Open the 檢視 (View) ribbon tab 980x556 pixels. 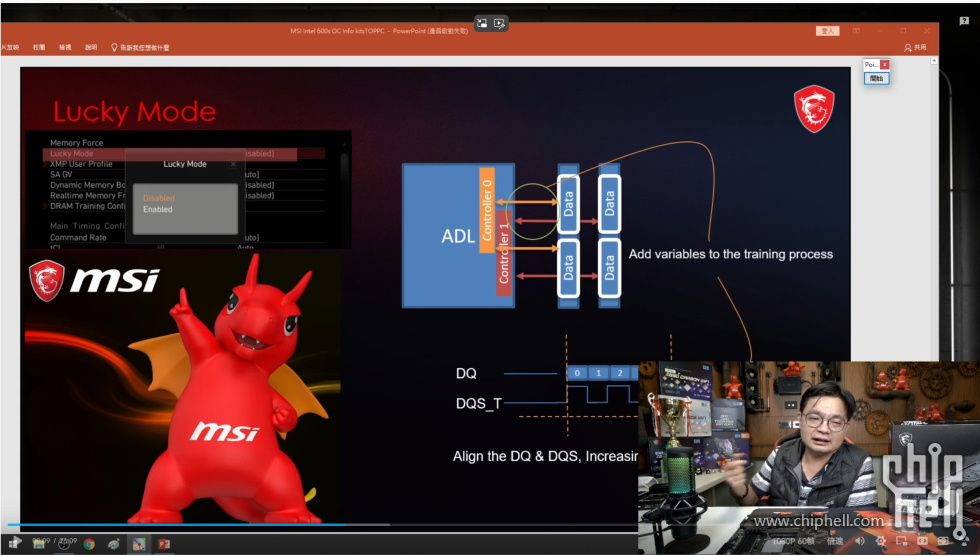point(65,47)
